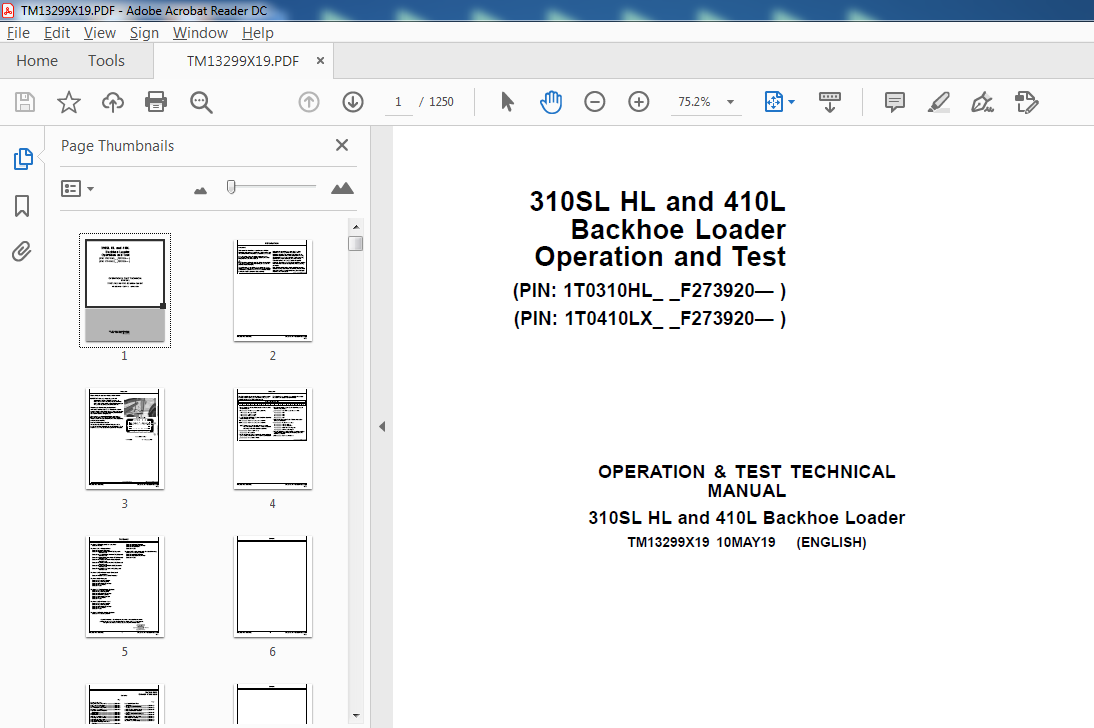Open the Sign menu

[144, 33]
